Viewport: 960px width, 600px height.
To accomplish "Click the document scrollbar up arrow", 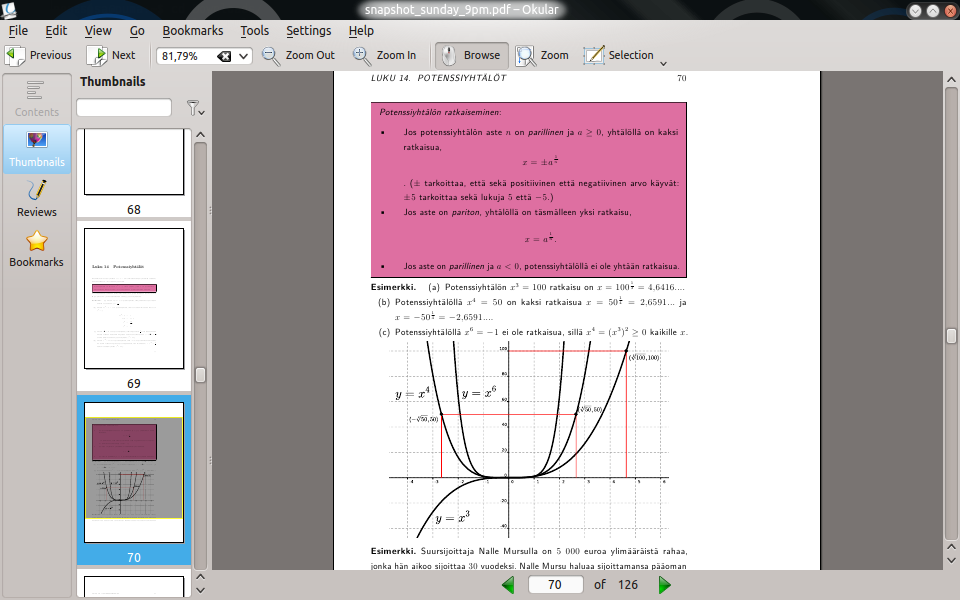I will 951,79.
